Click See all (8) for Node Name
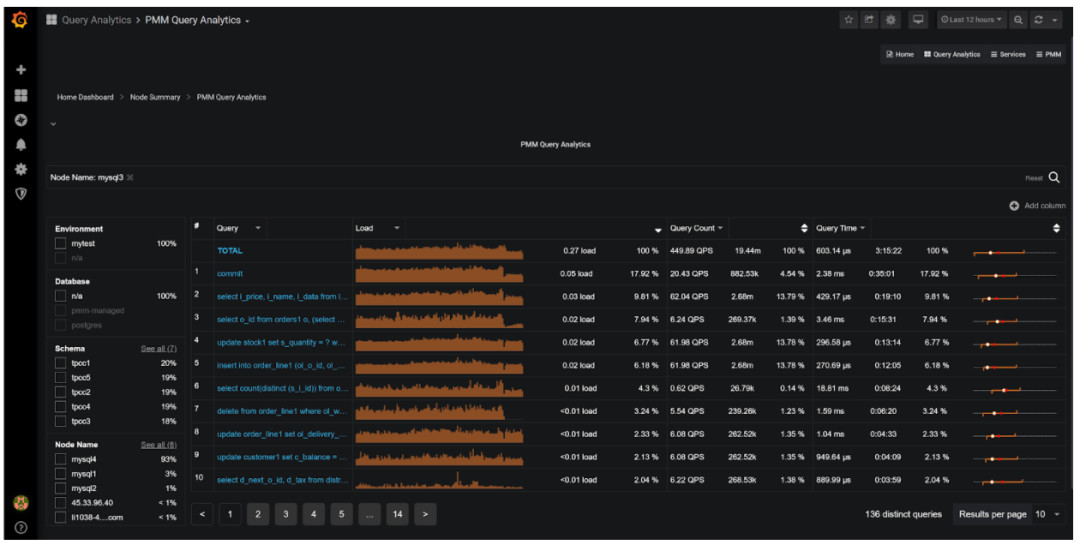The image size is (1080, 545). 158,445
